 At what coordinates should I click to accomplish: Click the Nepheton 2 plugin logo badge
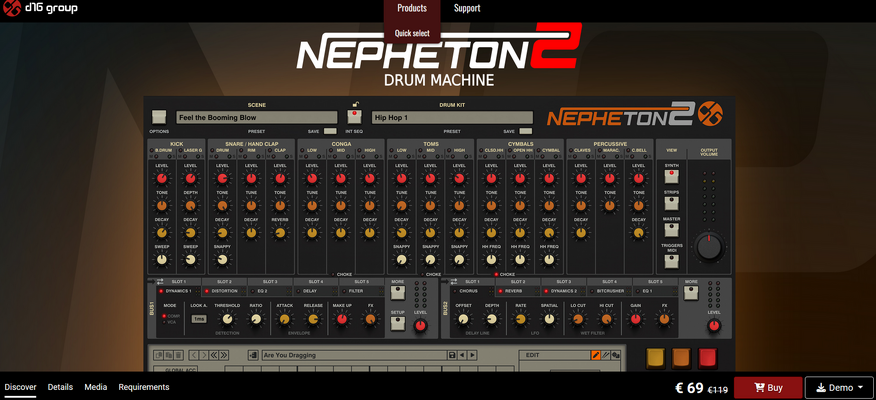711,114
